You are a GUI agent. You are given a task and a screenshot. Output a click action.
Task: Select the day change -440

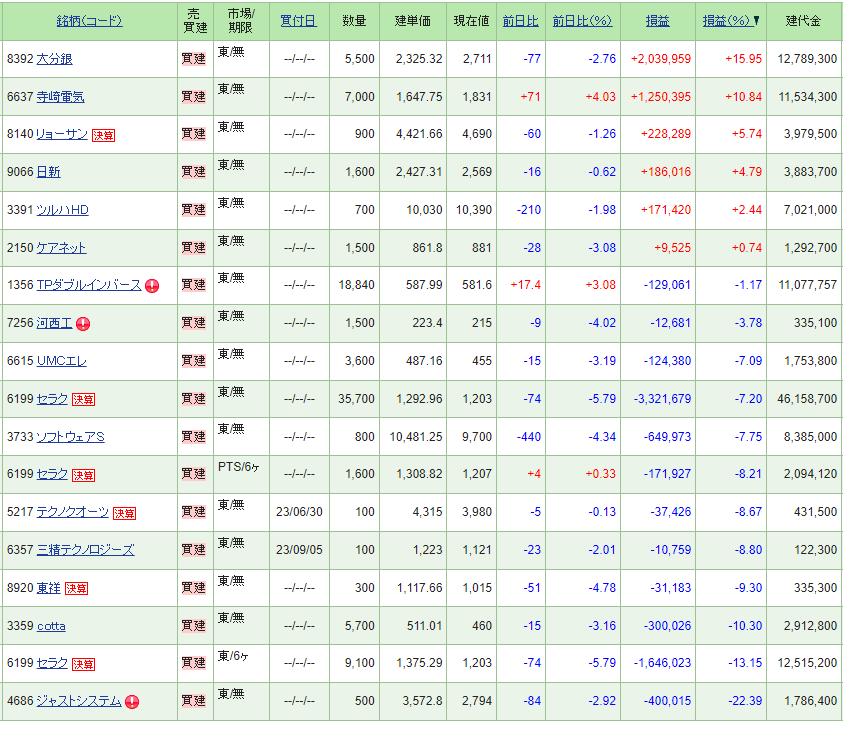pyautogui.click(x=528, y=437)
